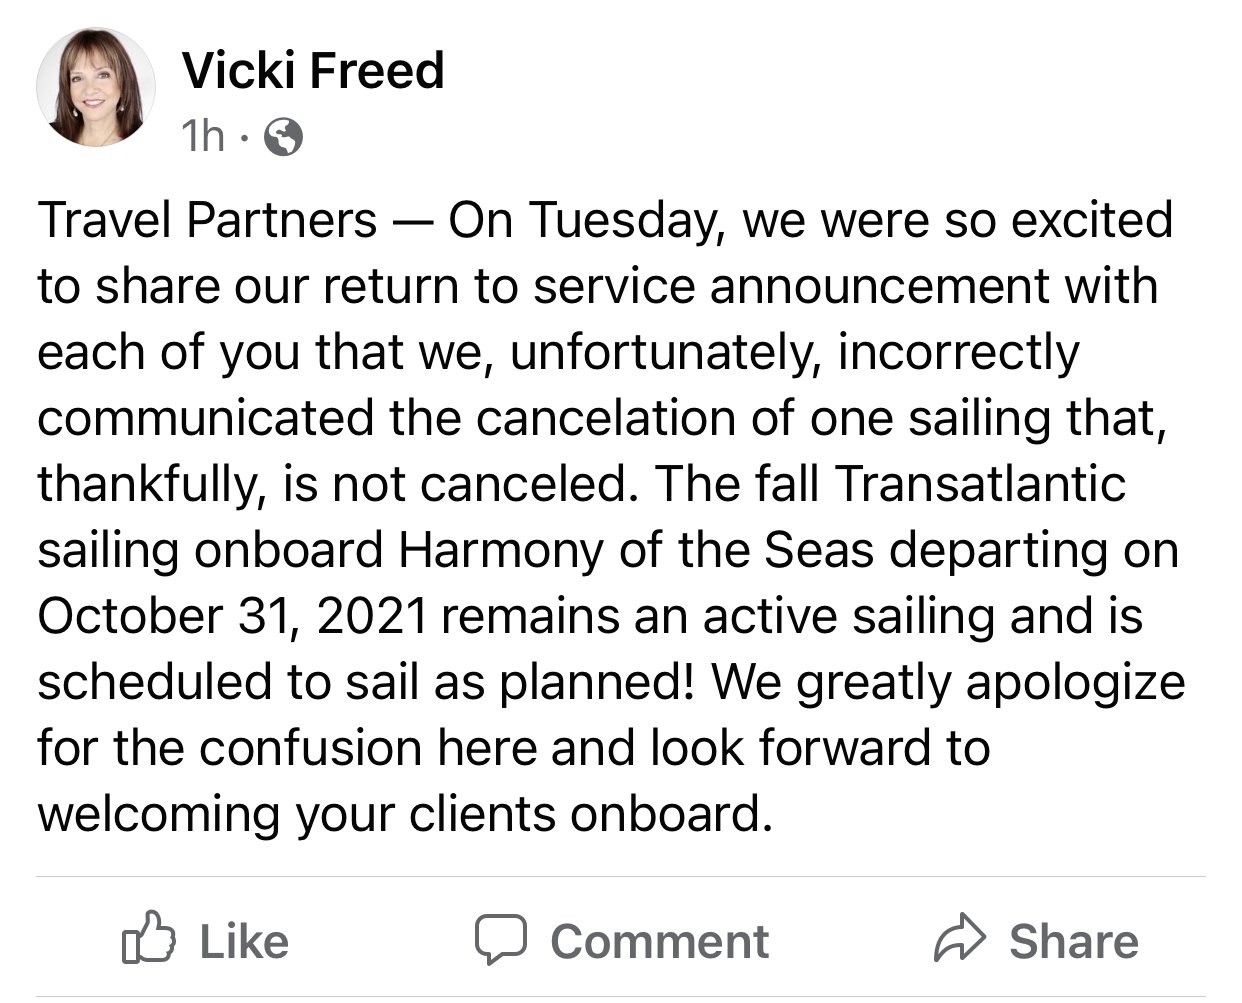Image resolution: width=1242 pixels, height=1003 pixels.
Task: Click the 'October 31, 2021' date text
Action: pyautogui.click(x=234, y=616)
